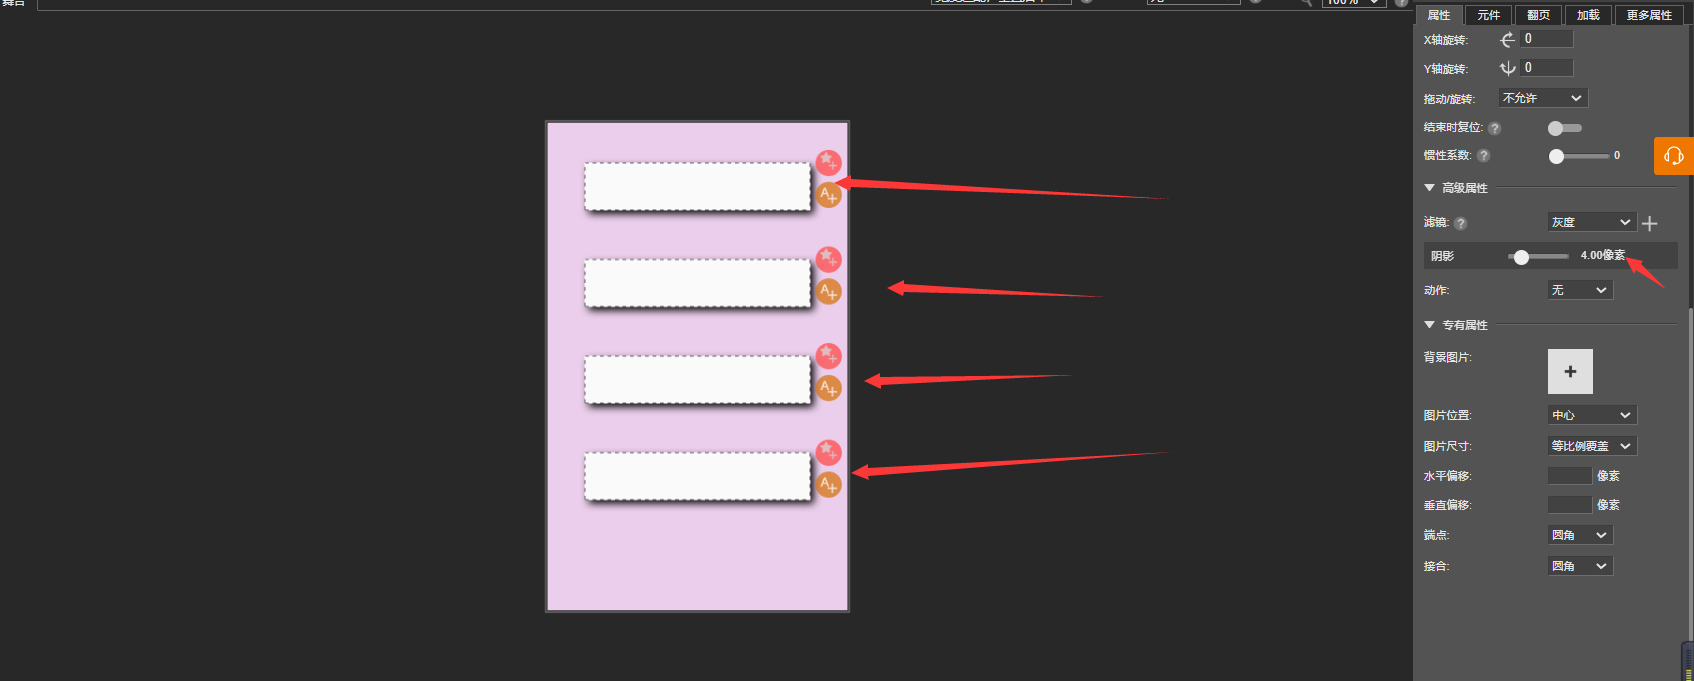Click the pink star icon beside the first box
This screenshot has height=681, width=1694.
coord(828,162)
